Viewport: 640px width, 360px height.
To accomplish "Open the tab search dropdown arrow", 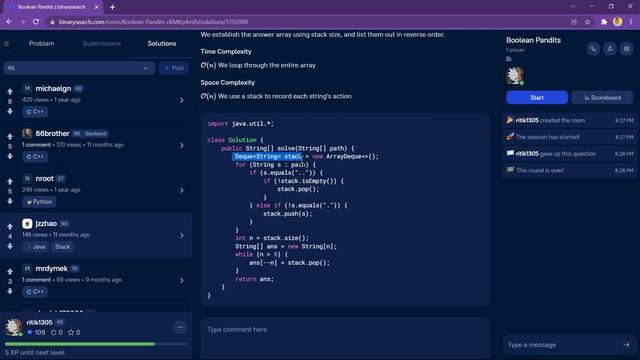I will [x=573, y=7].
